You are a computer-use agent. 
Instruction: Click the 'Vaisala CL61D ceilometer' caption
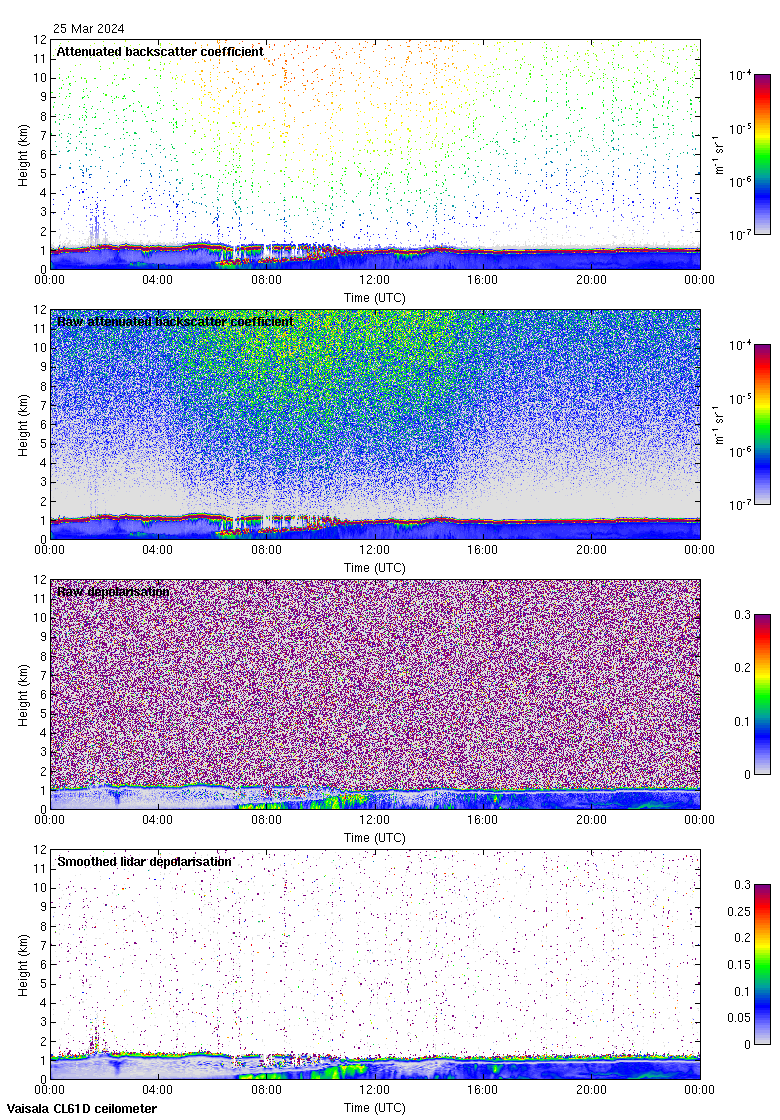81,1109
